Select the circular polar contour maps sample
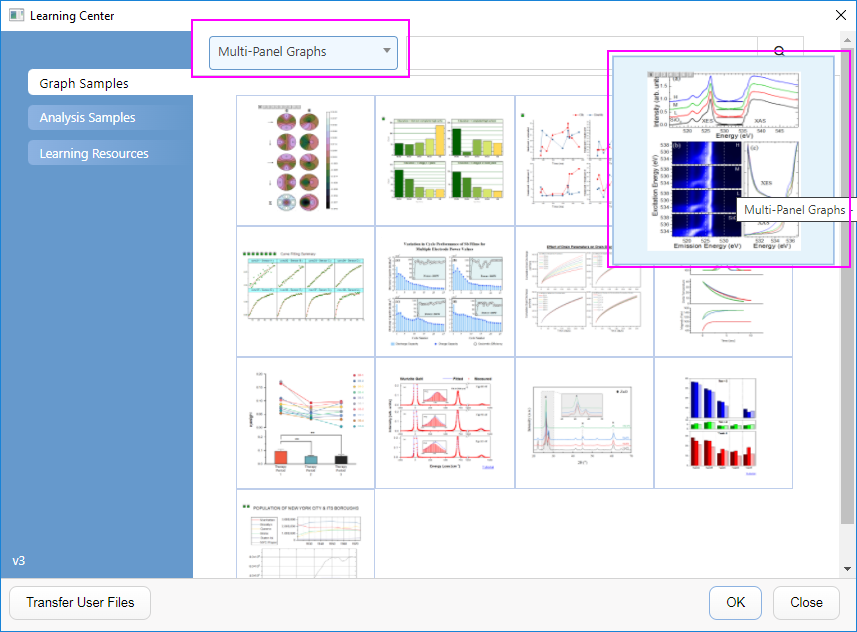 coord(305,160)
